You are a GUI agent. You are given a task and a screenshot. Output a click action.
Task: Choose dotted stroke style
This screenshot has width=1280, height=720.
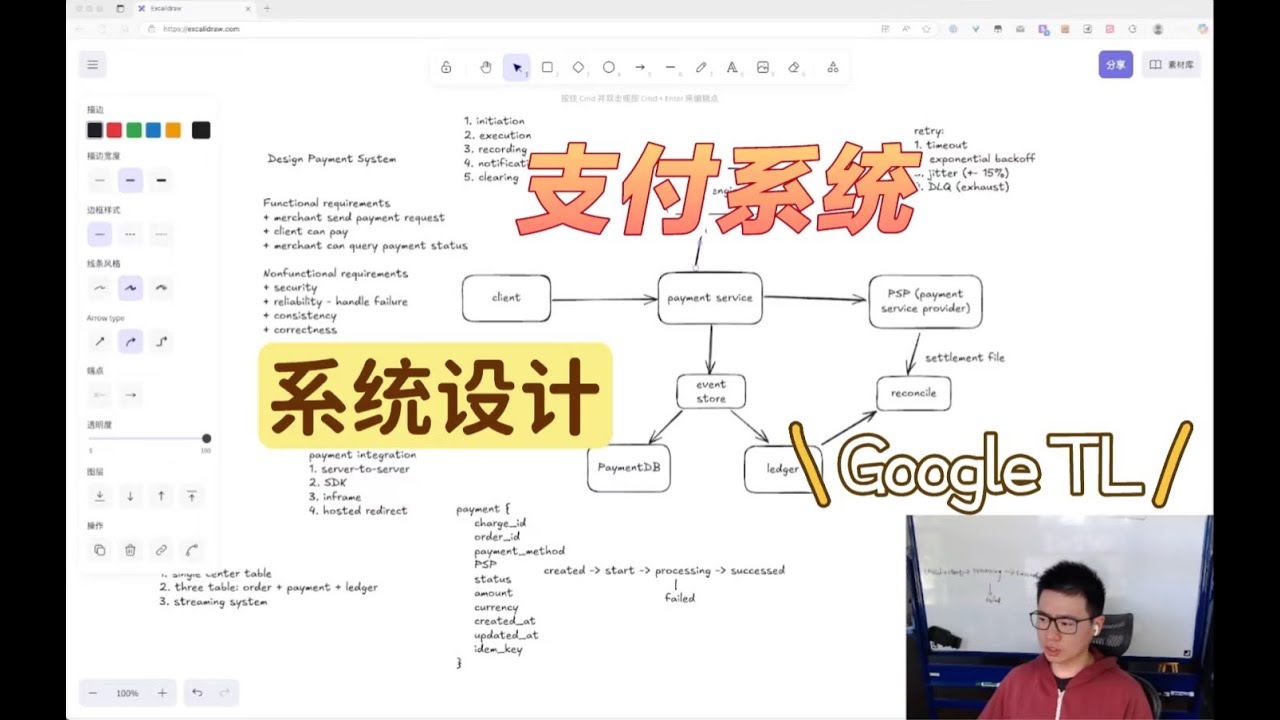pos(161,235)
